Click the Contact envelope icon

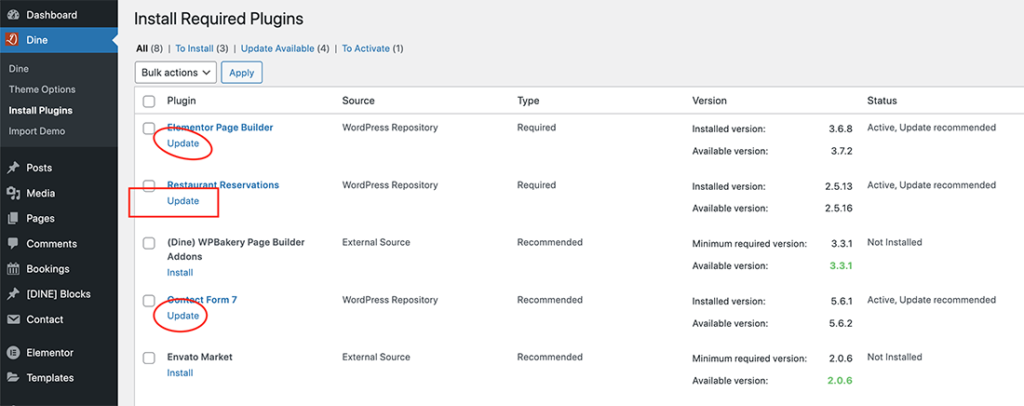click(x=12, y=319)
